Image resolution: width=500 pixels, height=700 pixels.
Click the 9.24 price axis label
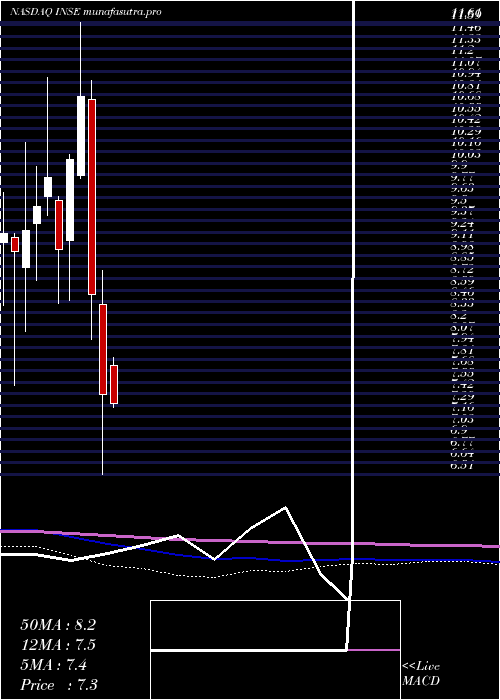pos(463,225)
